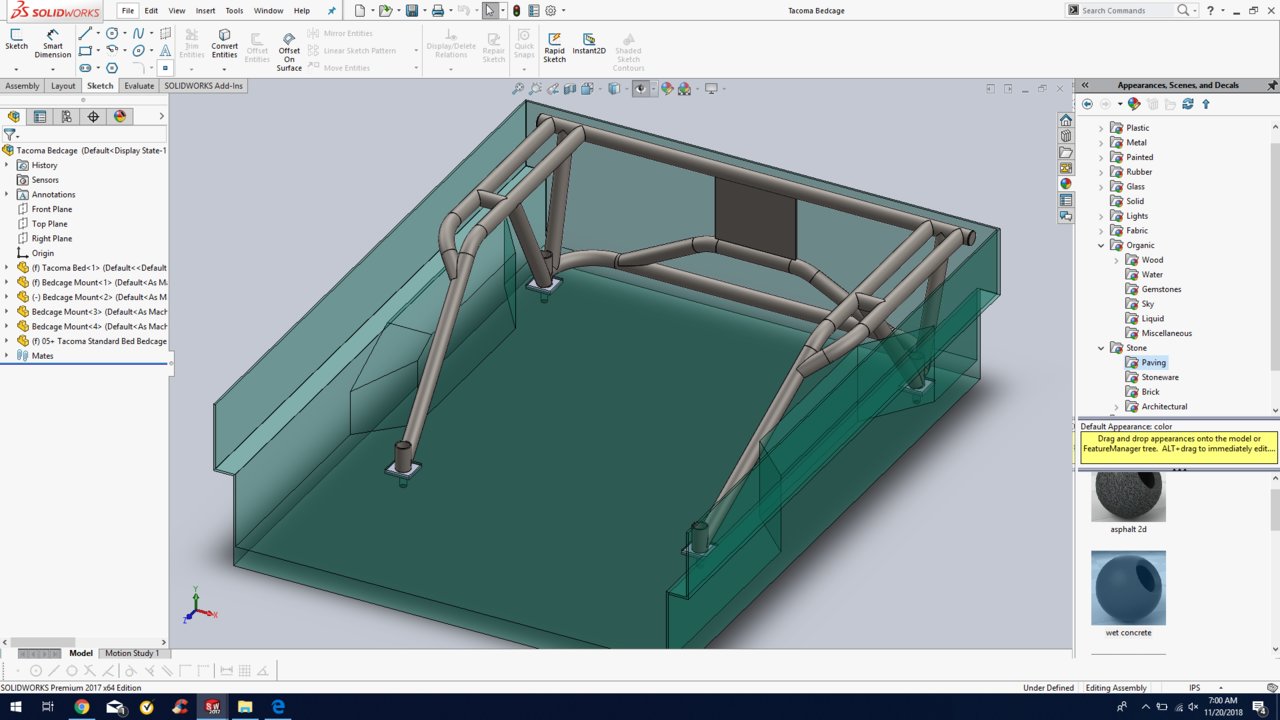Open the Design Library task pane icon

(x=1065, y=136)
